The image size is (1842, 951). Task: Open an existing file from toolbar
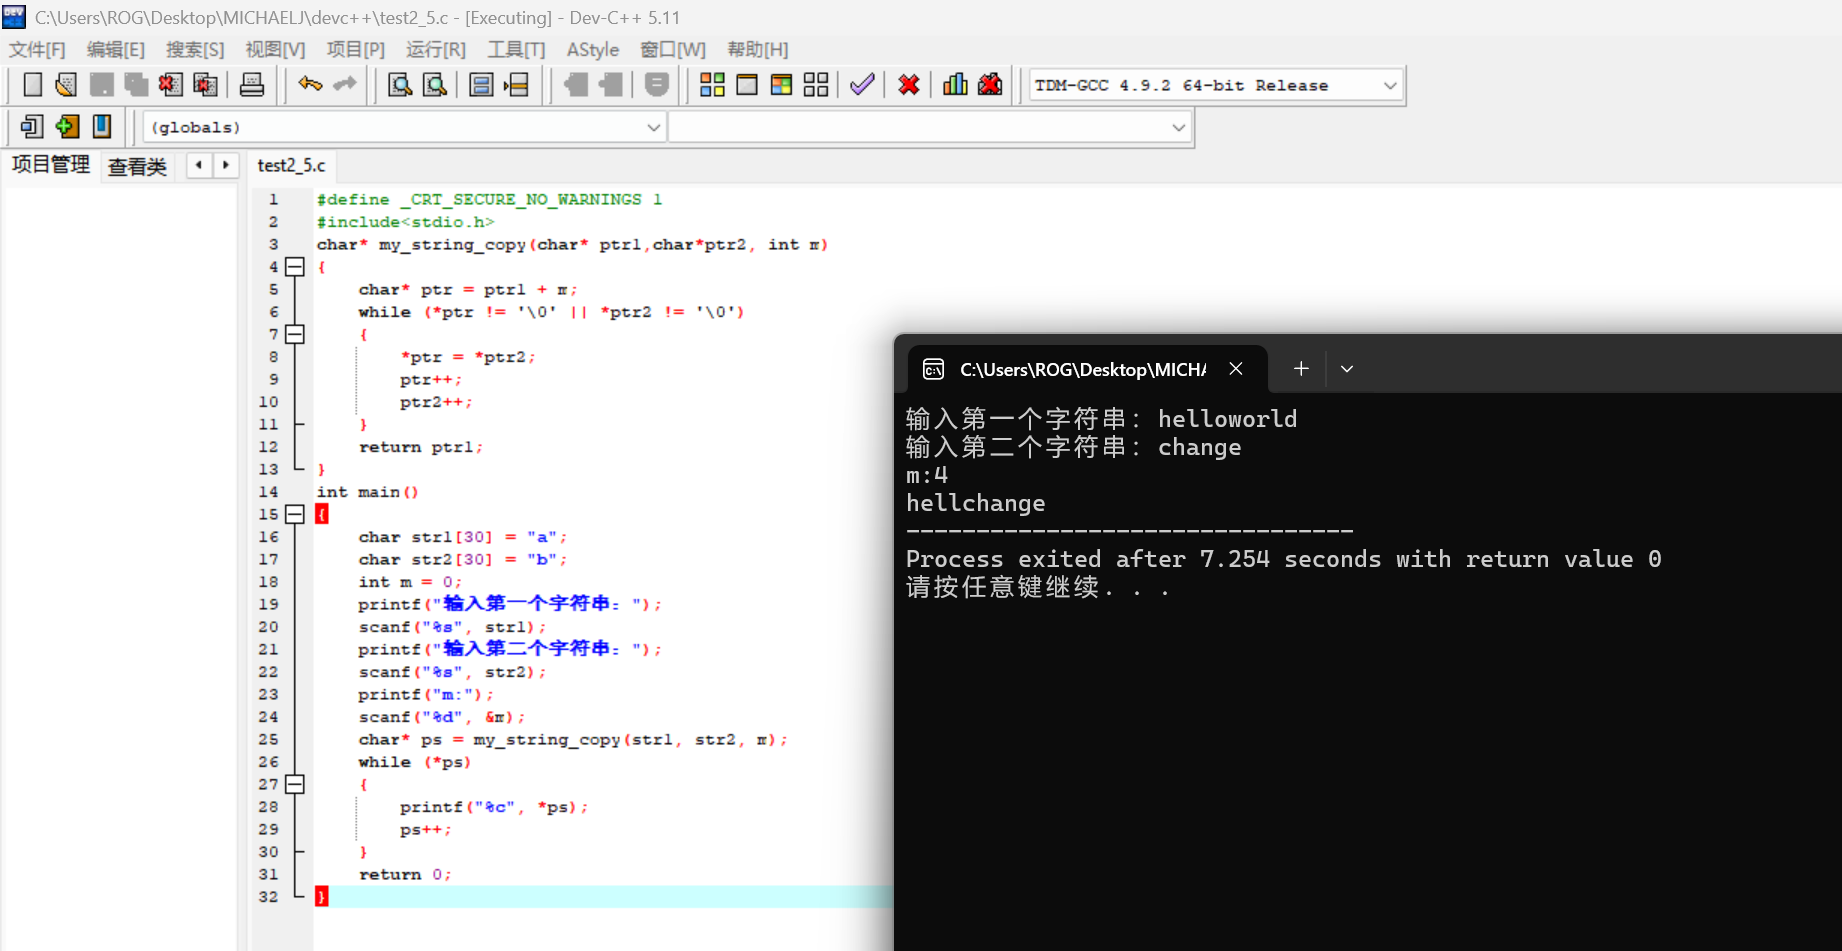(66, 85)
